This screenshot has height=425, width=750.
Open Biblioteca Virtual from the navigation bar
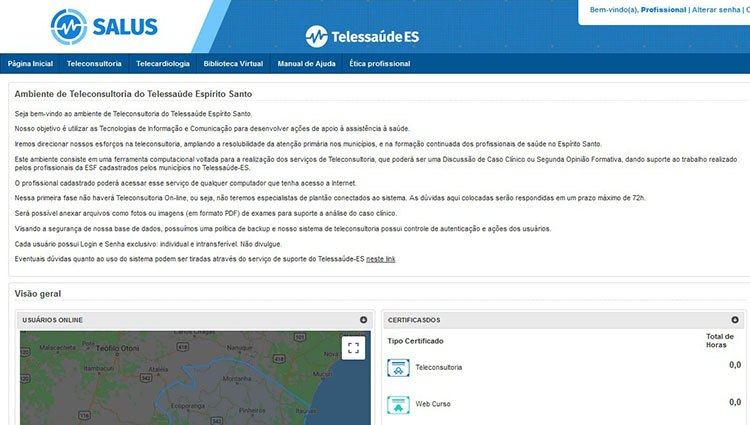pos(233,63)
